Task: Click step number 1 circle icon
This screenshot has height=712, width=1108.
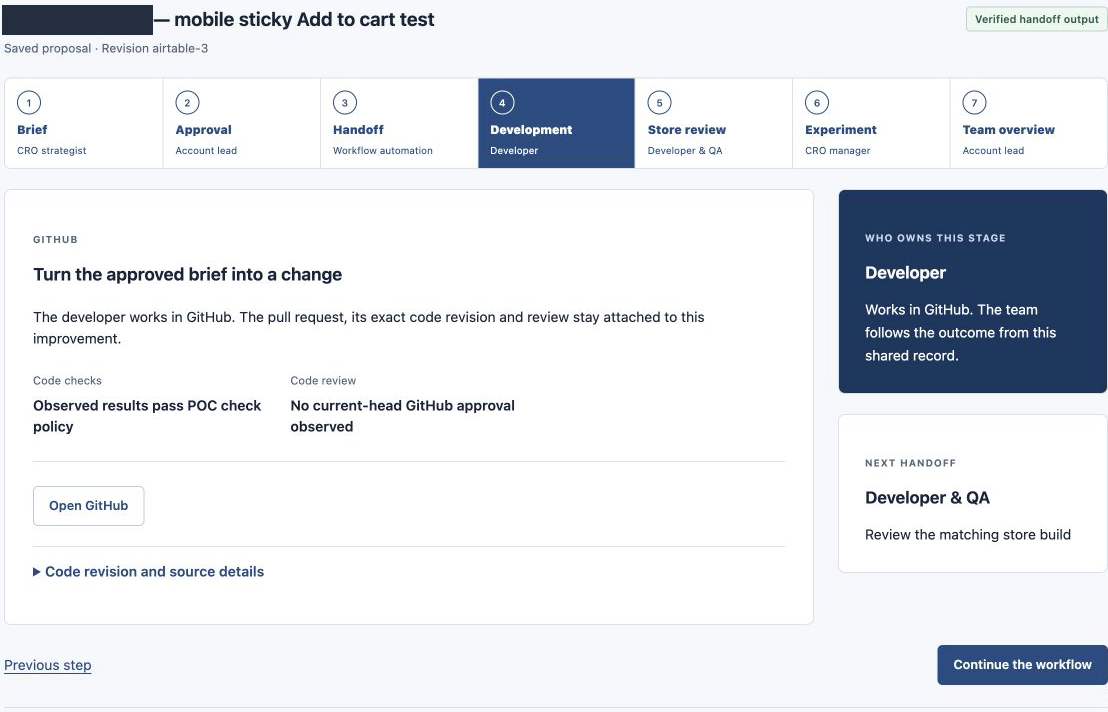Action: tap(29, 102)
